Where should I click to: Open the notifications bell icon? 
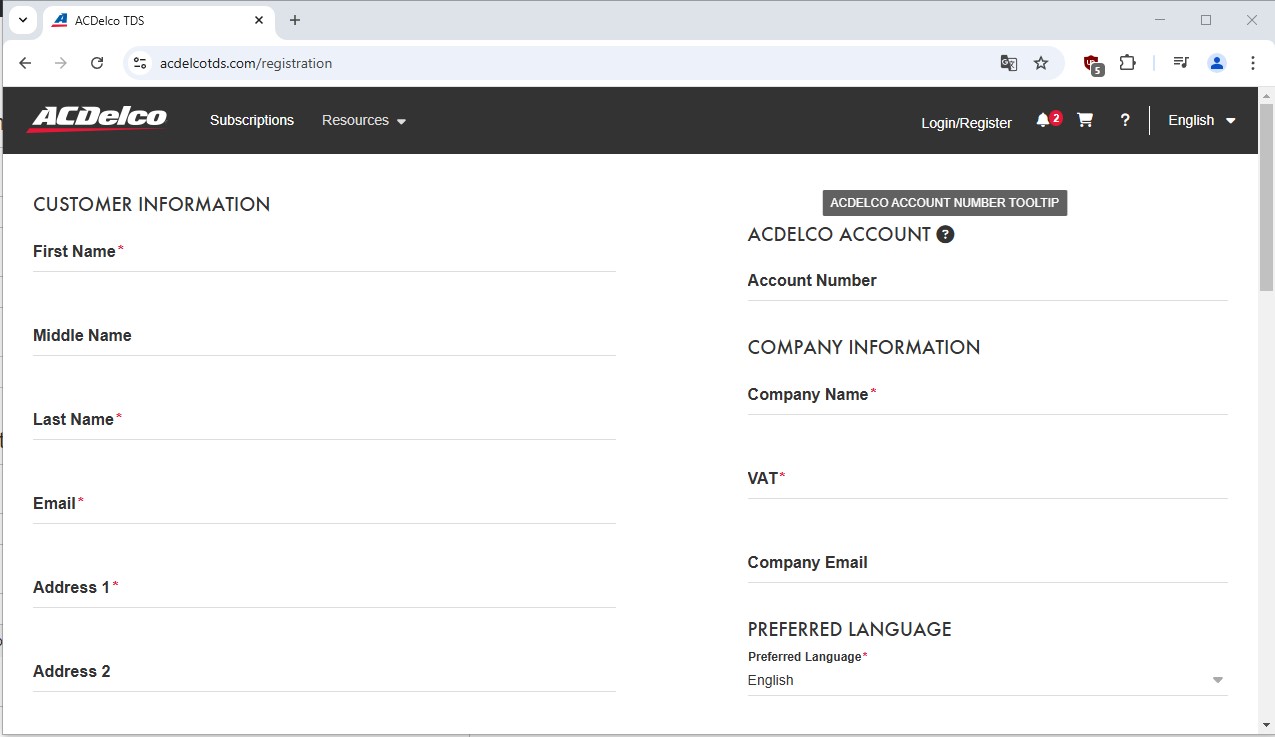click(x=1043, y=120)
